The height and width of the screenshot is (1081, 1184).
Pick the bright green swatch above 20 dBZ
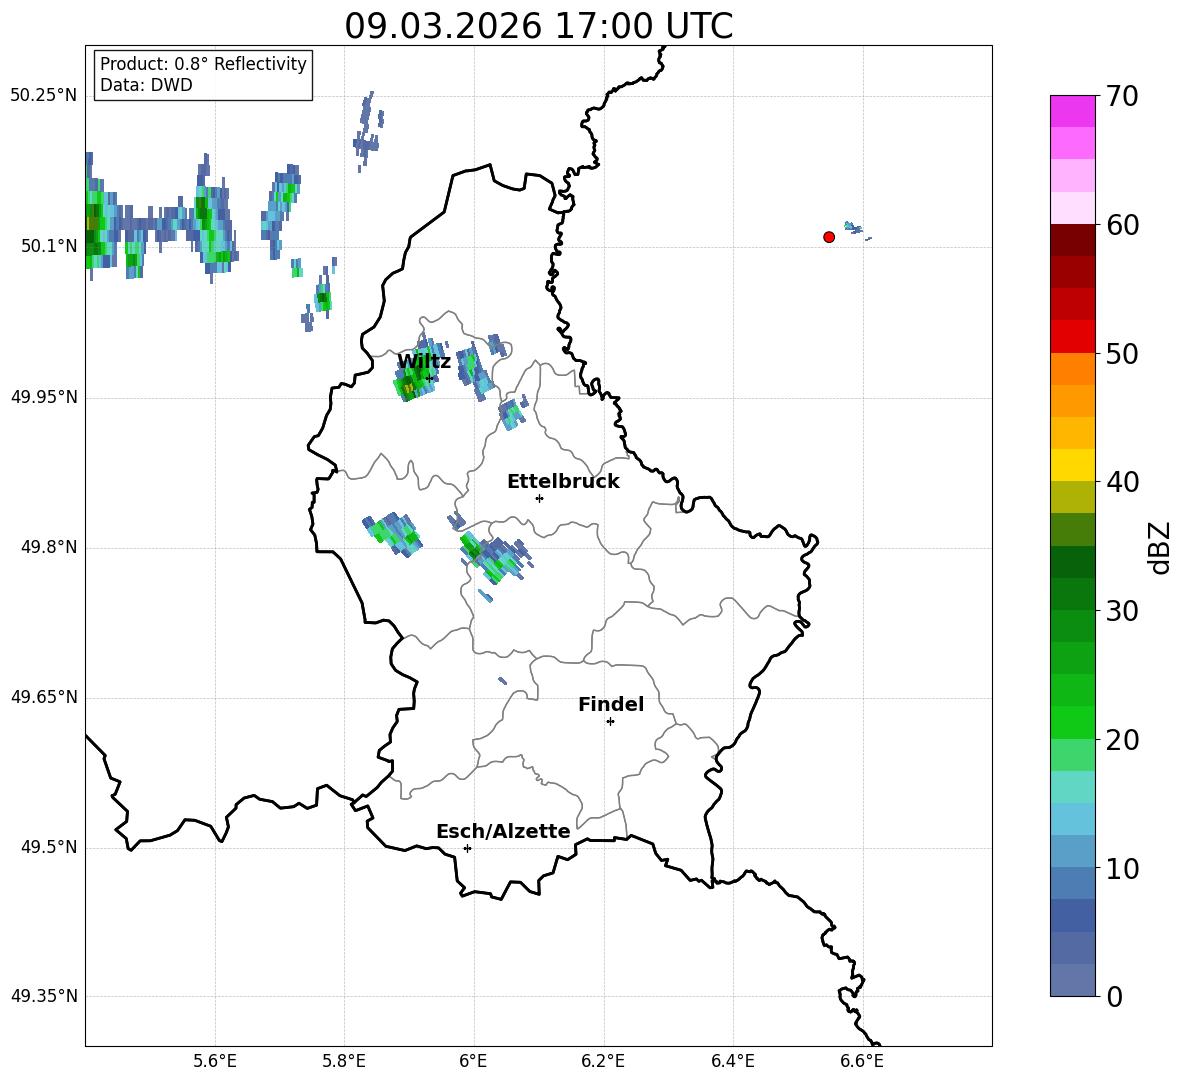[x=1072, y=722]
